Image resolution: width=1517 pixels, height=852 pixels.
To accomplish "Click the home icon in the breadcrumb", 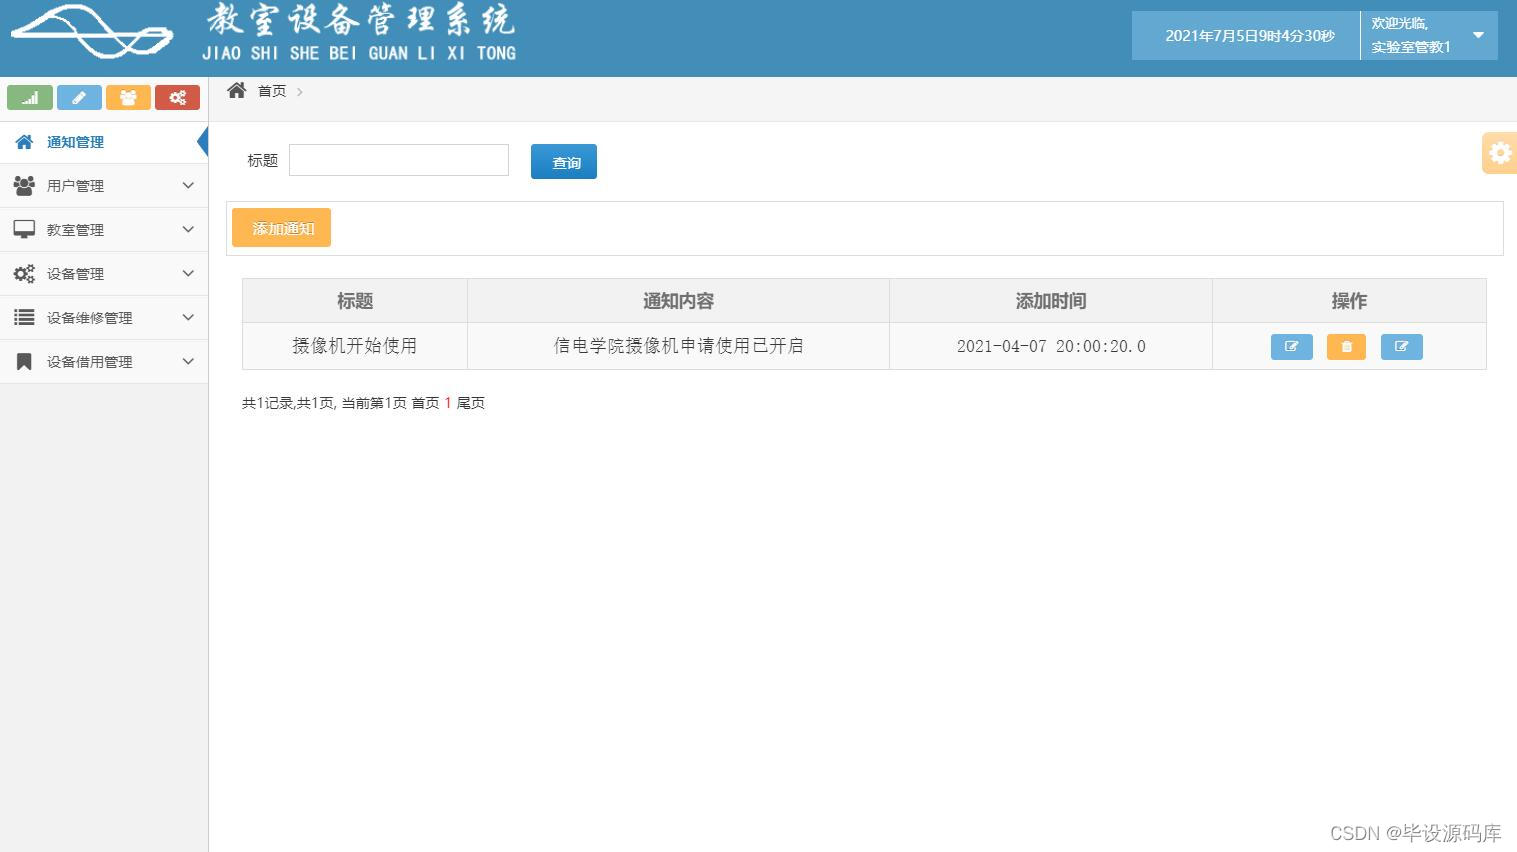I will (x=237, y=90).
